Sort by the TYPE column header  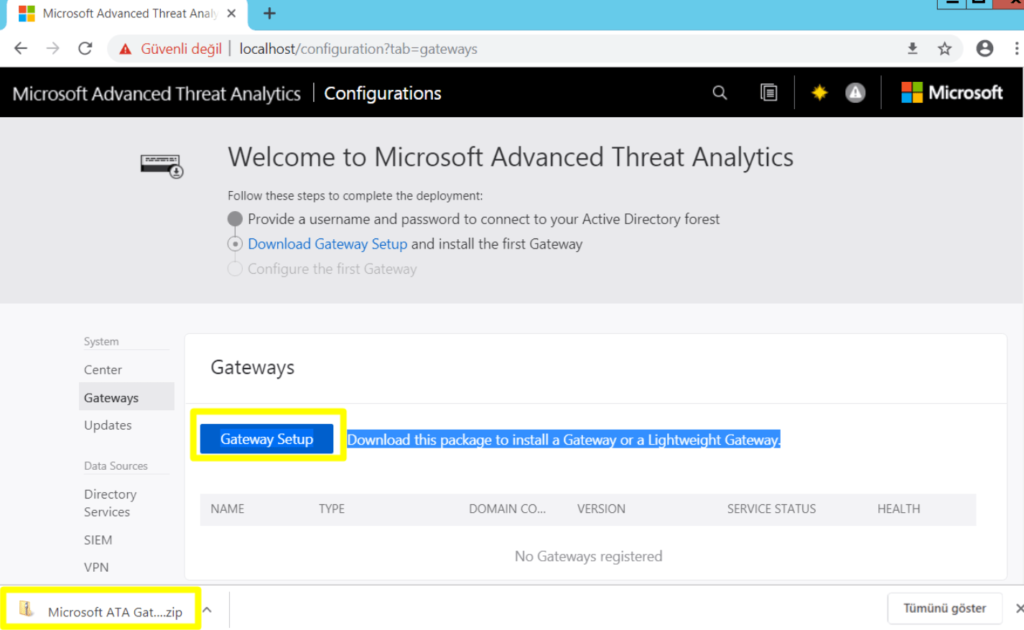coord(332,509)
